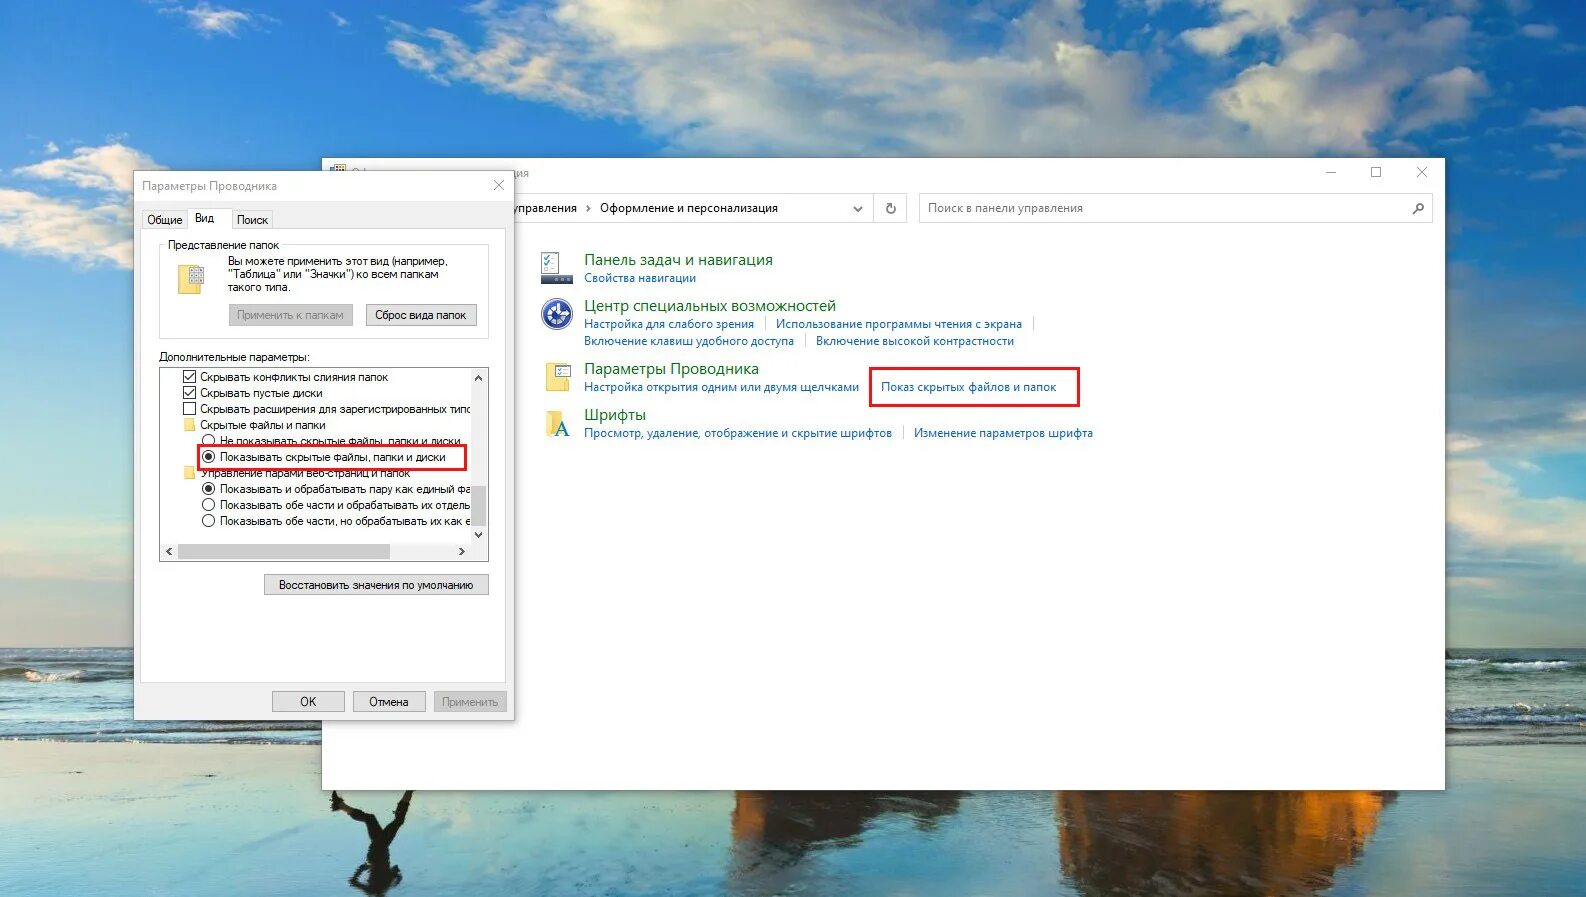Screen dimensions: 1586x897
Task: Open 'Изменение параметров шрифта' link
Action: (1003, 433)
